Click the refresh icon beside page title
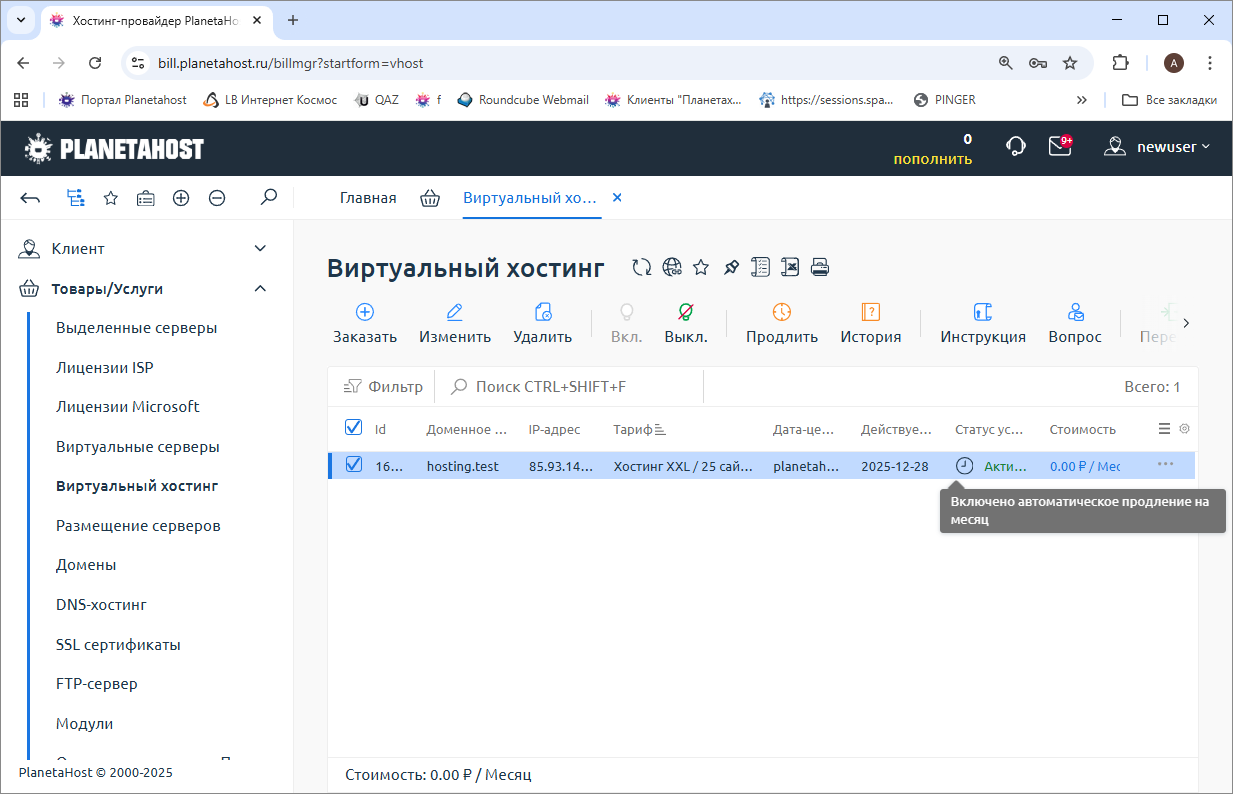 641,267
